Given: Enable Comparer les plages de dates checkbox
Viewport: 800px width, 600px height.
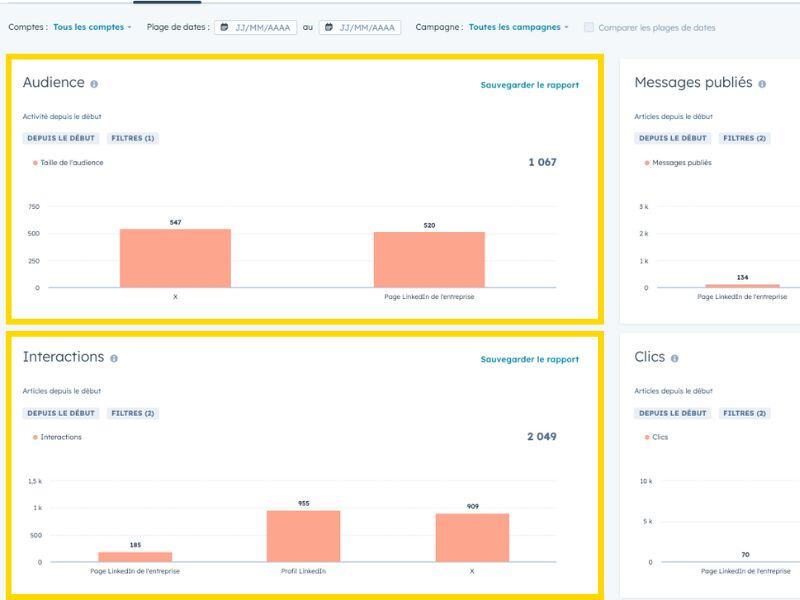Looking at the screenshot, I should click(x=589, y=27).
